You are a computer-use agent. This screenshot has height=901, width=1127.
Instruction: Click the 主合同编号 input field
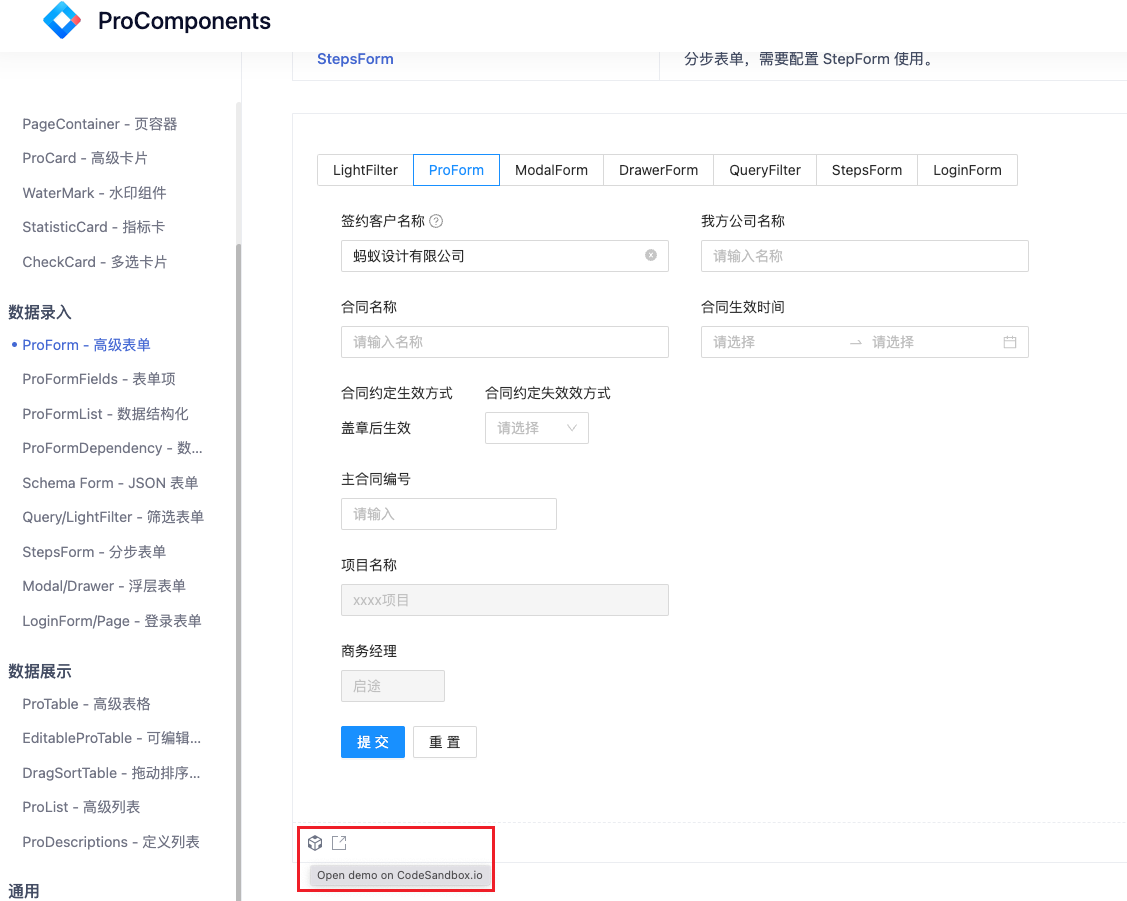pos(448,514)
